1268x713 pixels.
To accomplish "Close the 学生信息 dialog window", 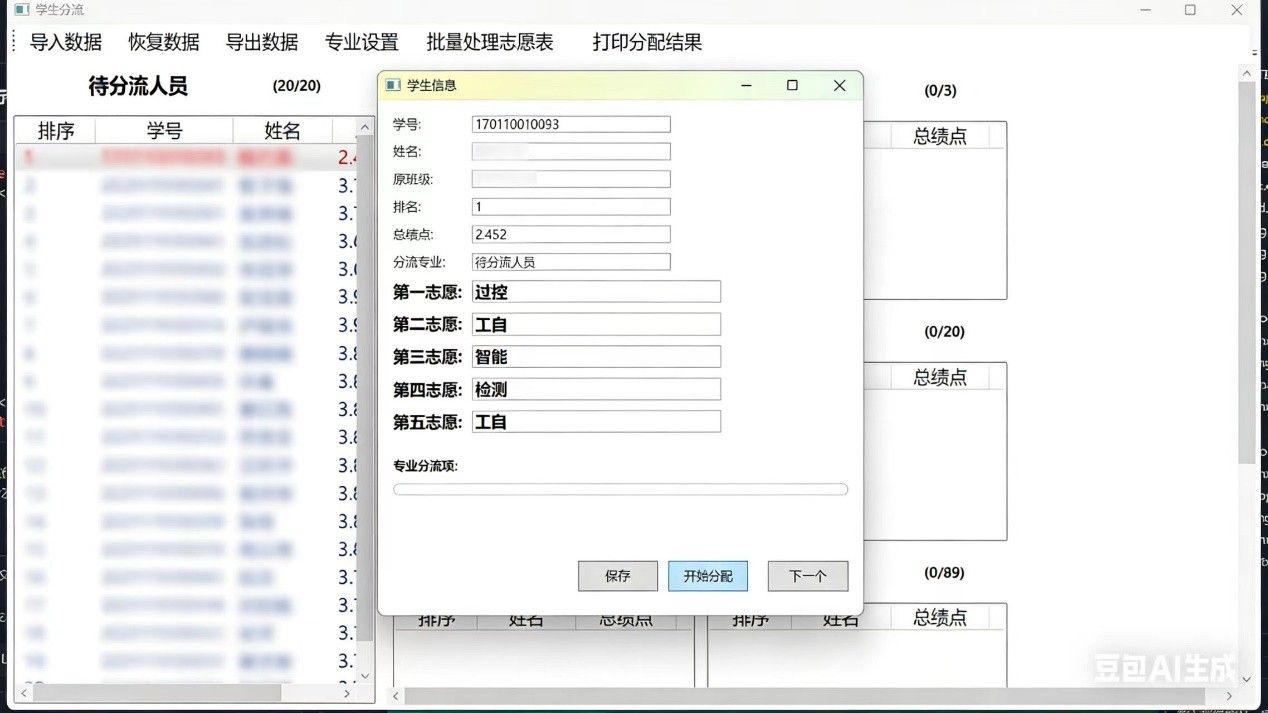I will [840, 86].
